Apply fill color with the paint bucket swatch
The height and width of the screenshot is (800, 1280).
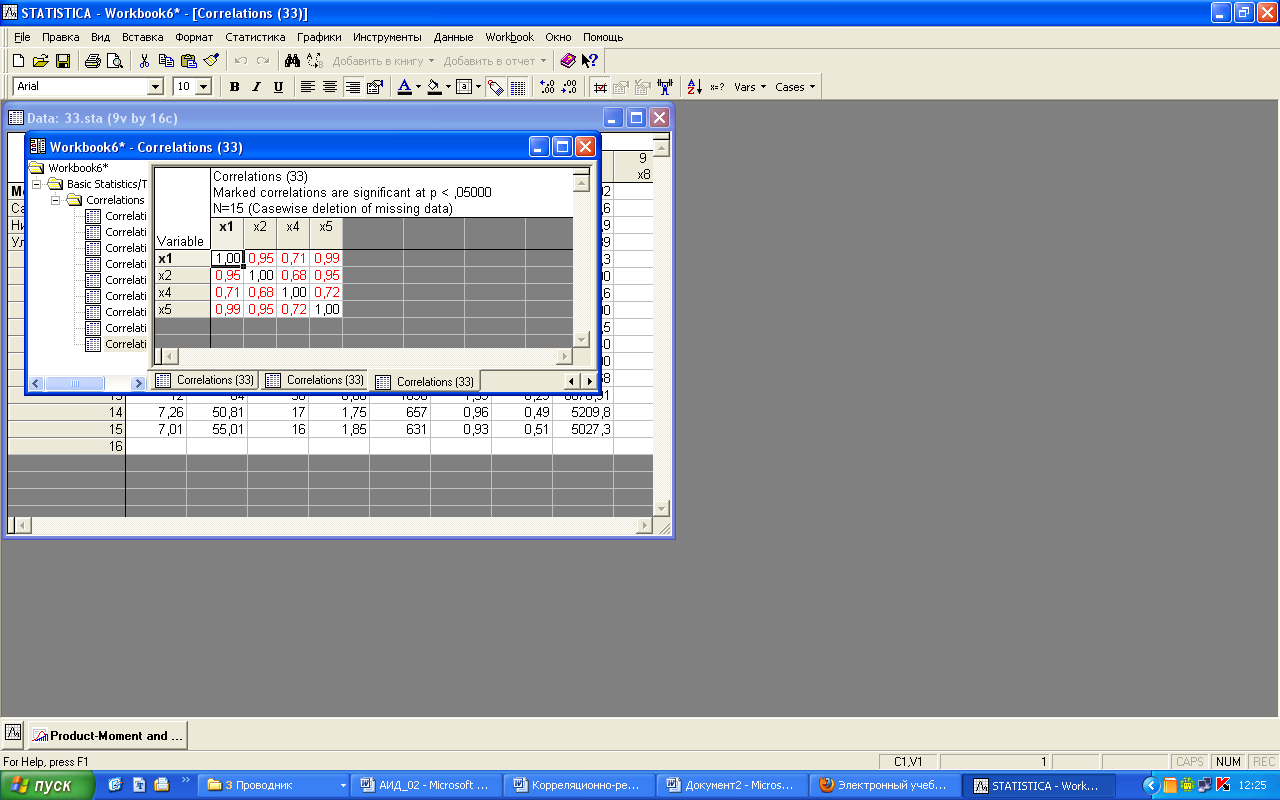click(x=434, y=87)
